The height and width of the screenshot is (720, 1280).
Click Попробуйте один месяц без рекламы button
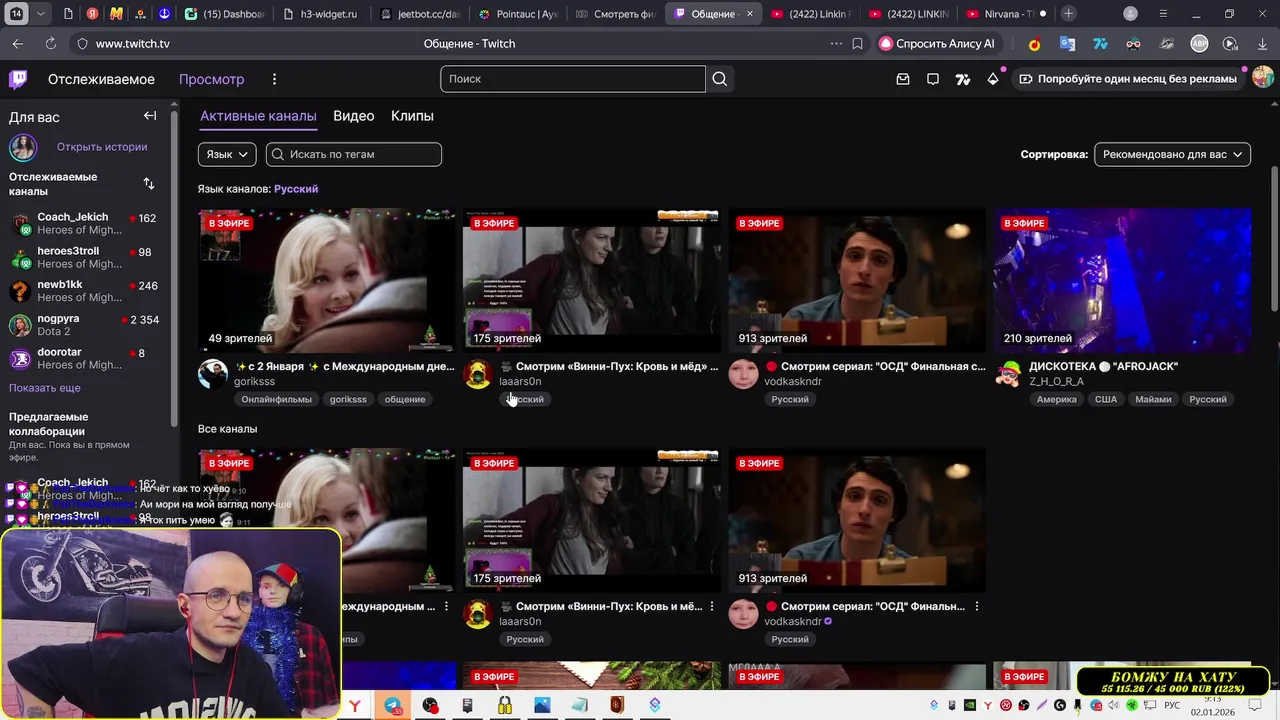pos(1129,79)
